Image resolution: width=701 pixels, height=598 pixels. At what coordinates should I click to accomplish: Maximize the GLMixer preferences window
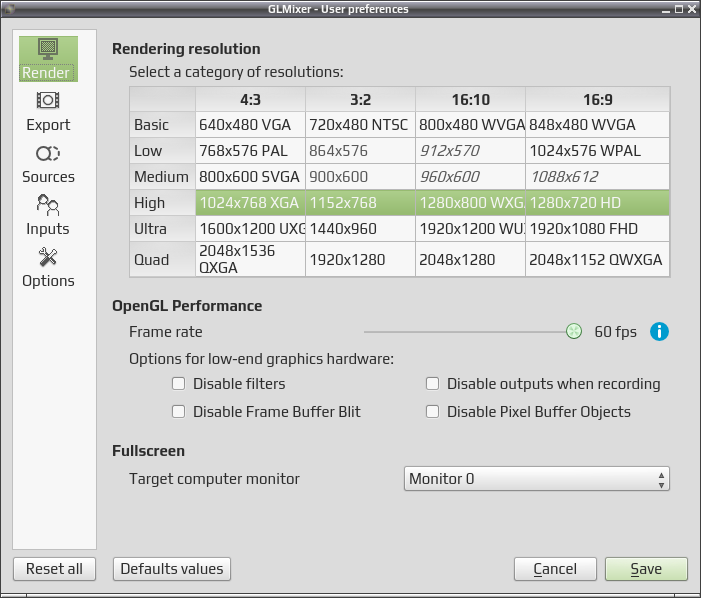tap(679, 9)
